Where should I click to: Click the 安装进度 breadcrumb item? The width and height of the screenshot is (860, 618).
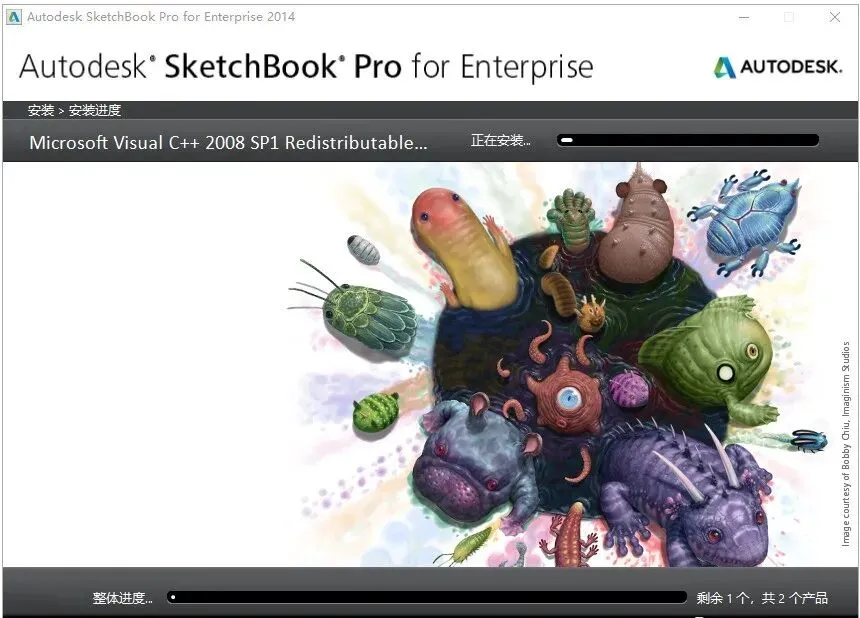(x=95, y=110)
